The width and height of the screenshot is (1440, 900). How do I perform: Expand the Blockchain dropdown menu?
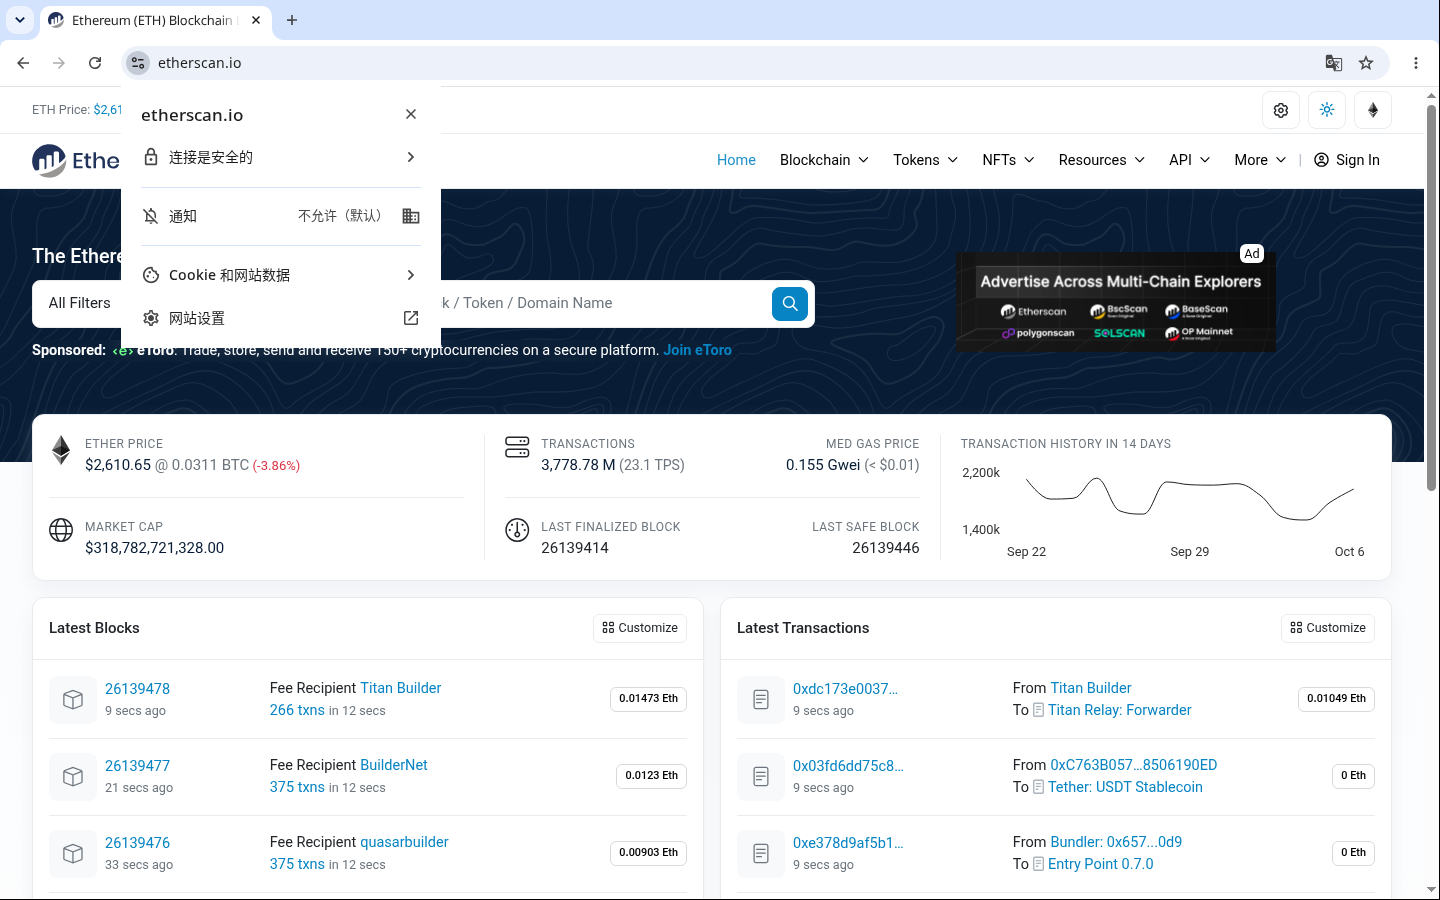[x=824, y=160]
